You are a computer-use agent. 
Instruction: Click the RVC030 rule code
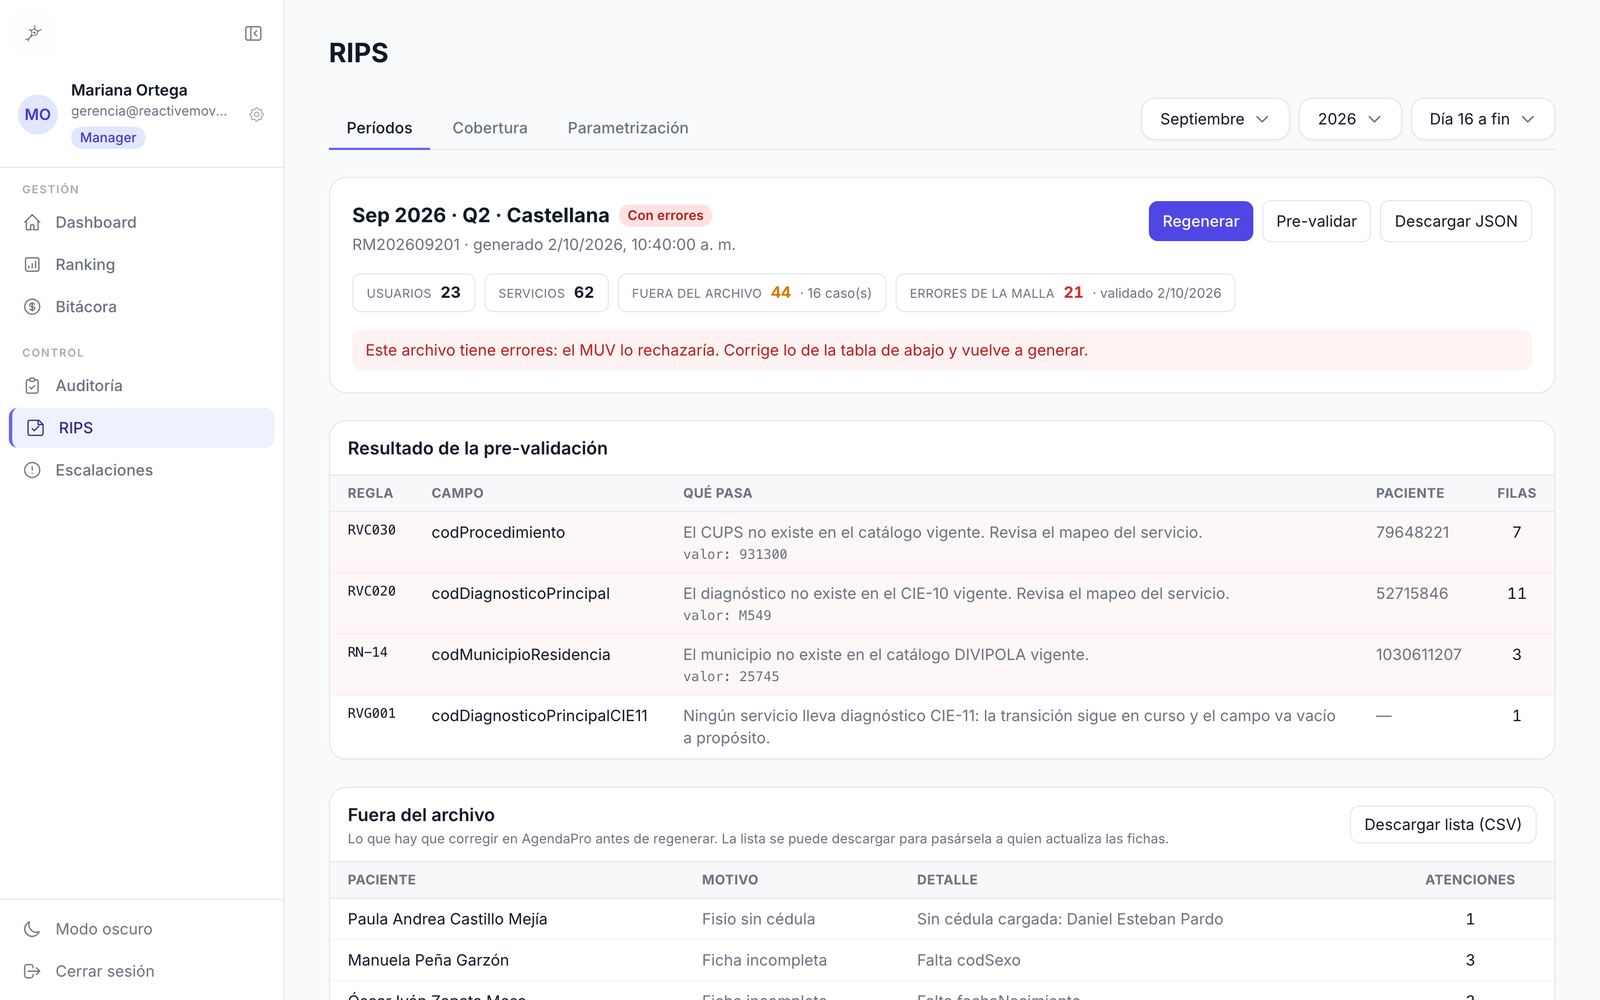(x=372, y=530)
